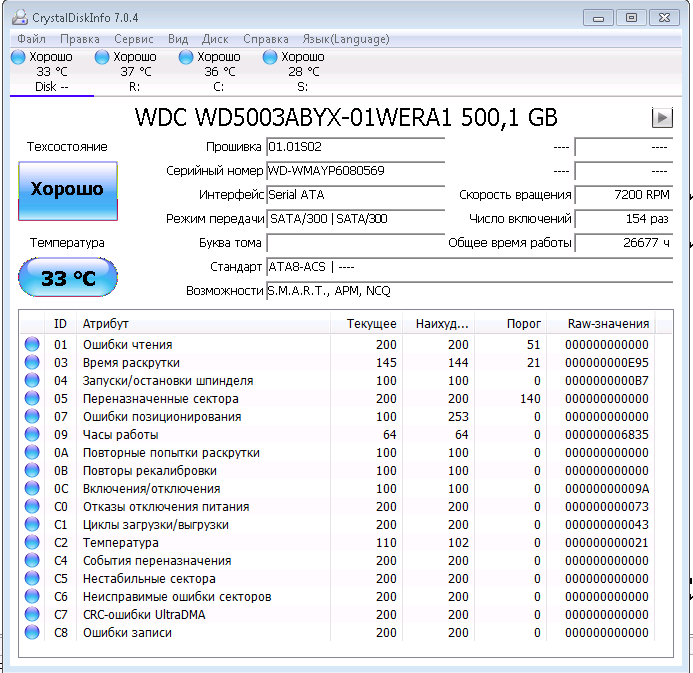Screen dimensions: 693x673
Task: Click the Атрибут column header
Action: click(105, 324)
